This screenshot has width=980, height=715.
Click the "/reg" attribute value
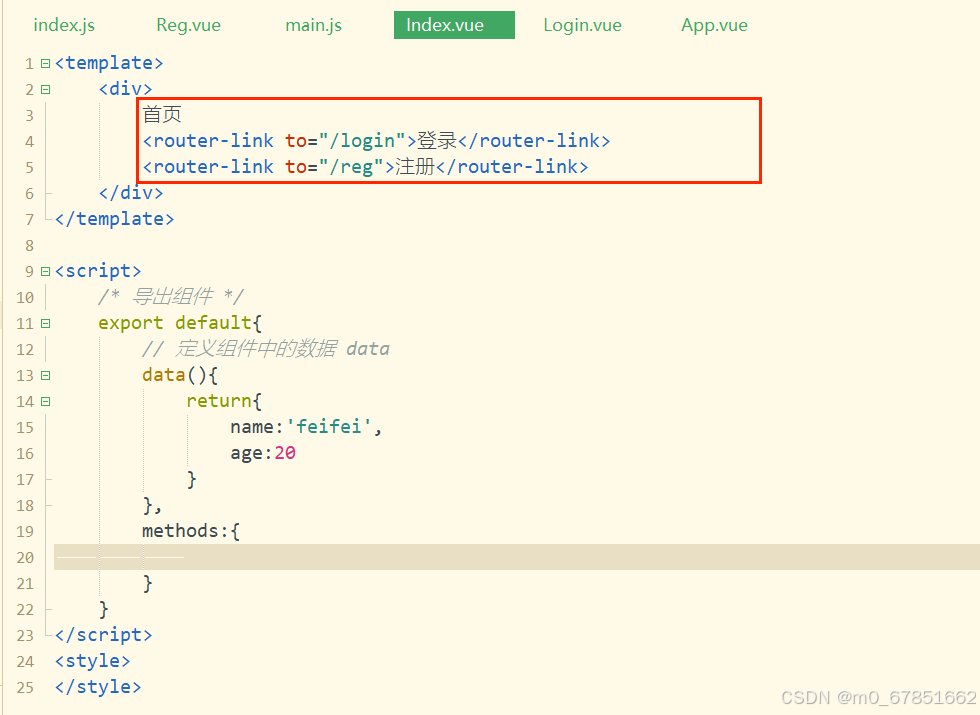pyautogui.click(x=352, y=167)
